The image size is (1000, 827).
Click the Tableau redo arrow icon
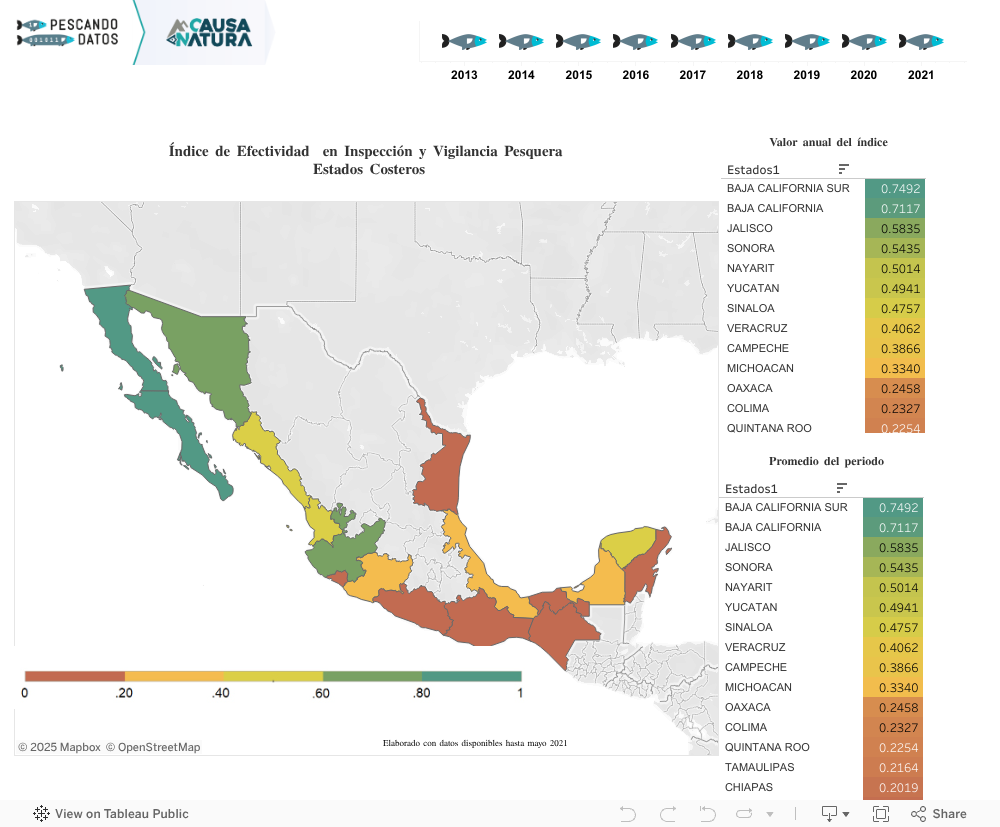pos(668,814)
